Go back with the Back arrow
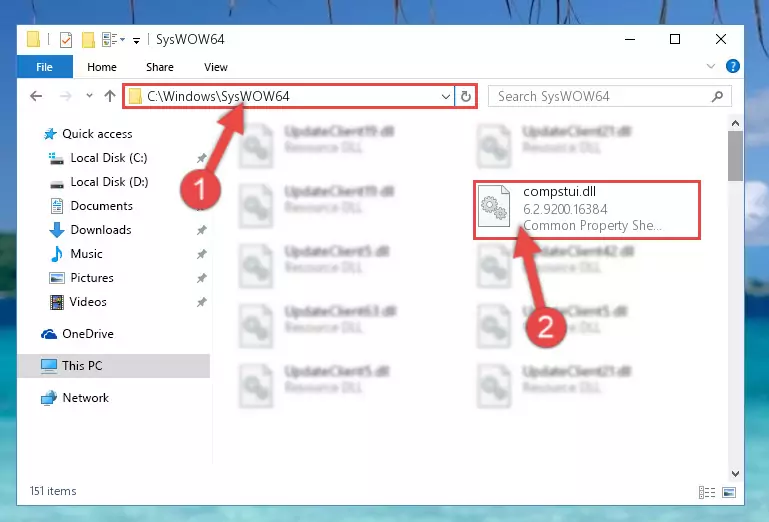The width and height of the screenshot is (769, 522). (x=36, y=96)
